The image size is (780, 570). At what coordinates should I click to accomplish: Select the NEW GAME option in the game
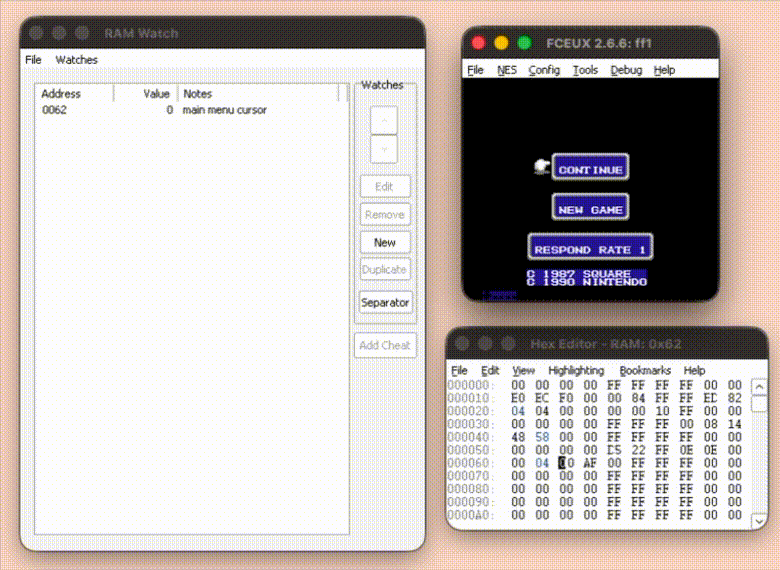590,207
